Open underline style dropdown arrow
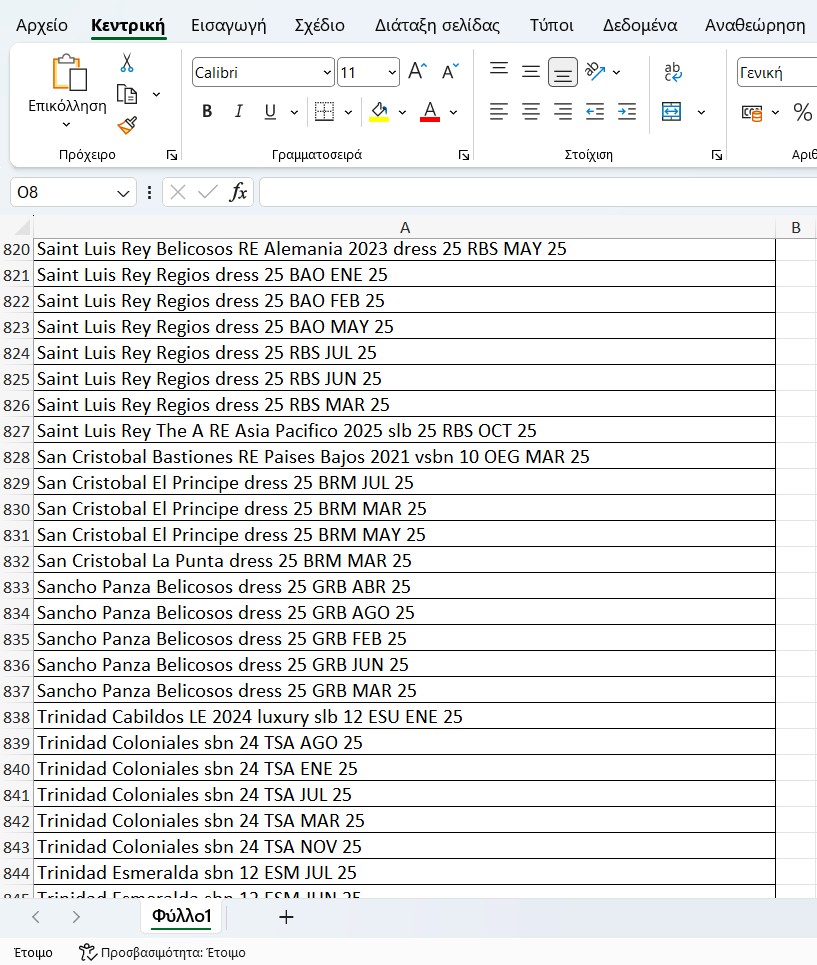Screen dimensions: 817x965 tap(294, 112)
